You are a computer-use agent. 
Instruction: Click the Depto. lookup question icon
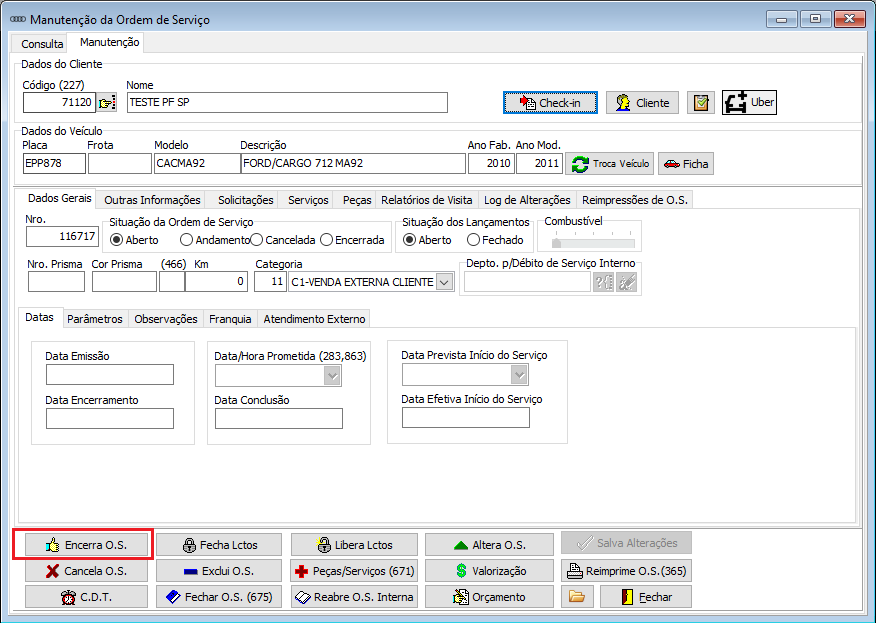click(x=603, y=282)
